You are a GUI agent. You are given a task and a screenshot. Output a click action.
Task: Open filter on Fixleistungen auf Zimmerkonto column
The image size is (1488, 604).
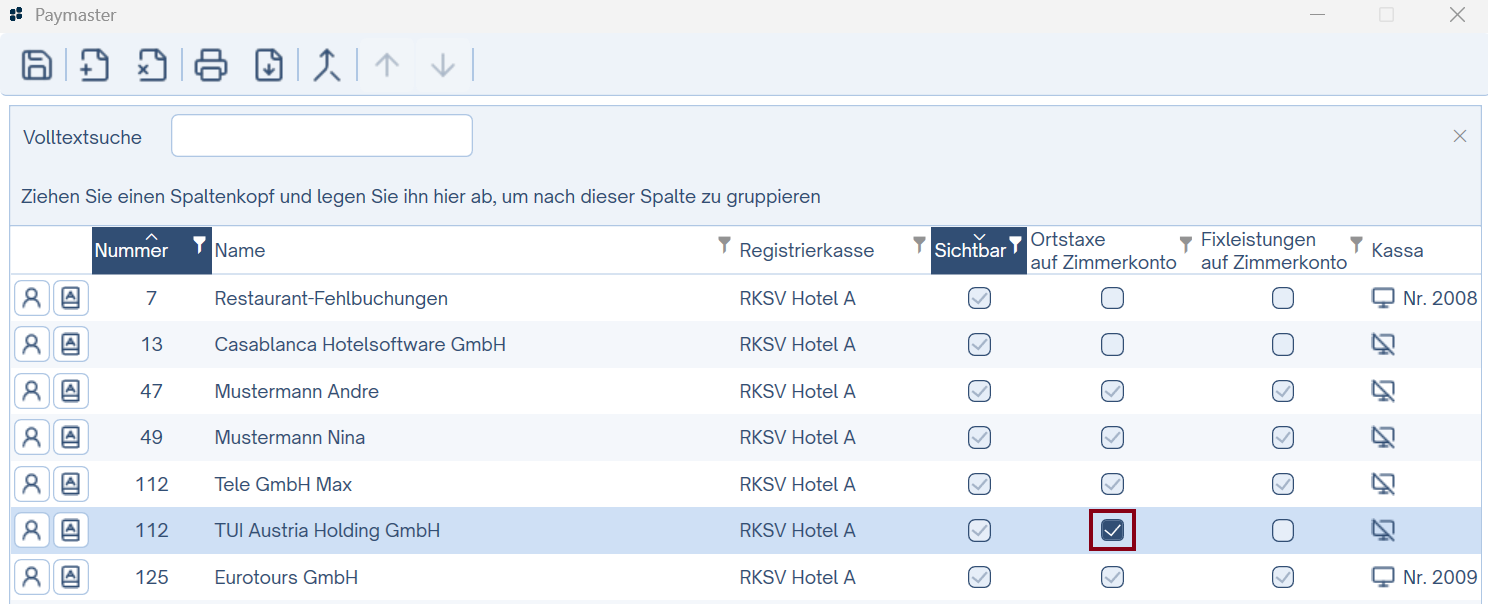(x=1356, y=245)
